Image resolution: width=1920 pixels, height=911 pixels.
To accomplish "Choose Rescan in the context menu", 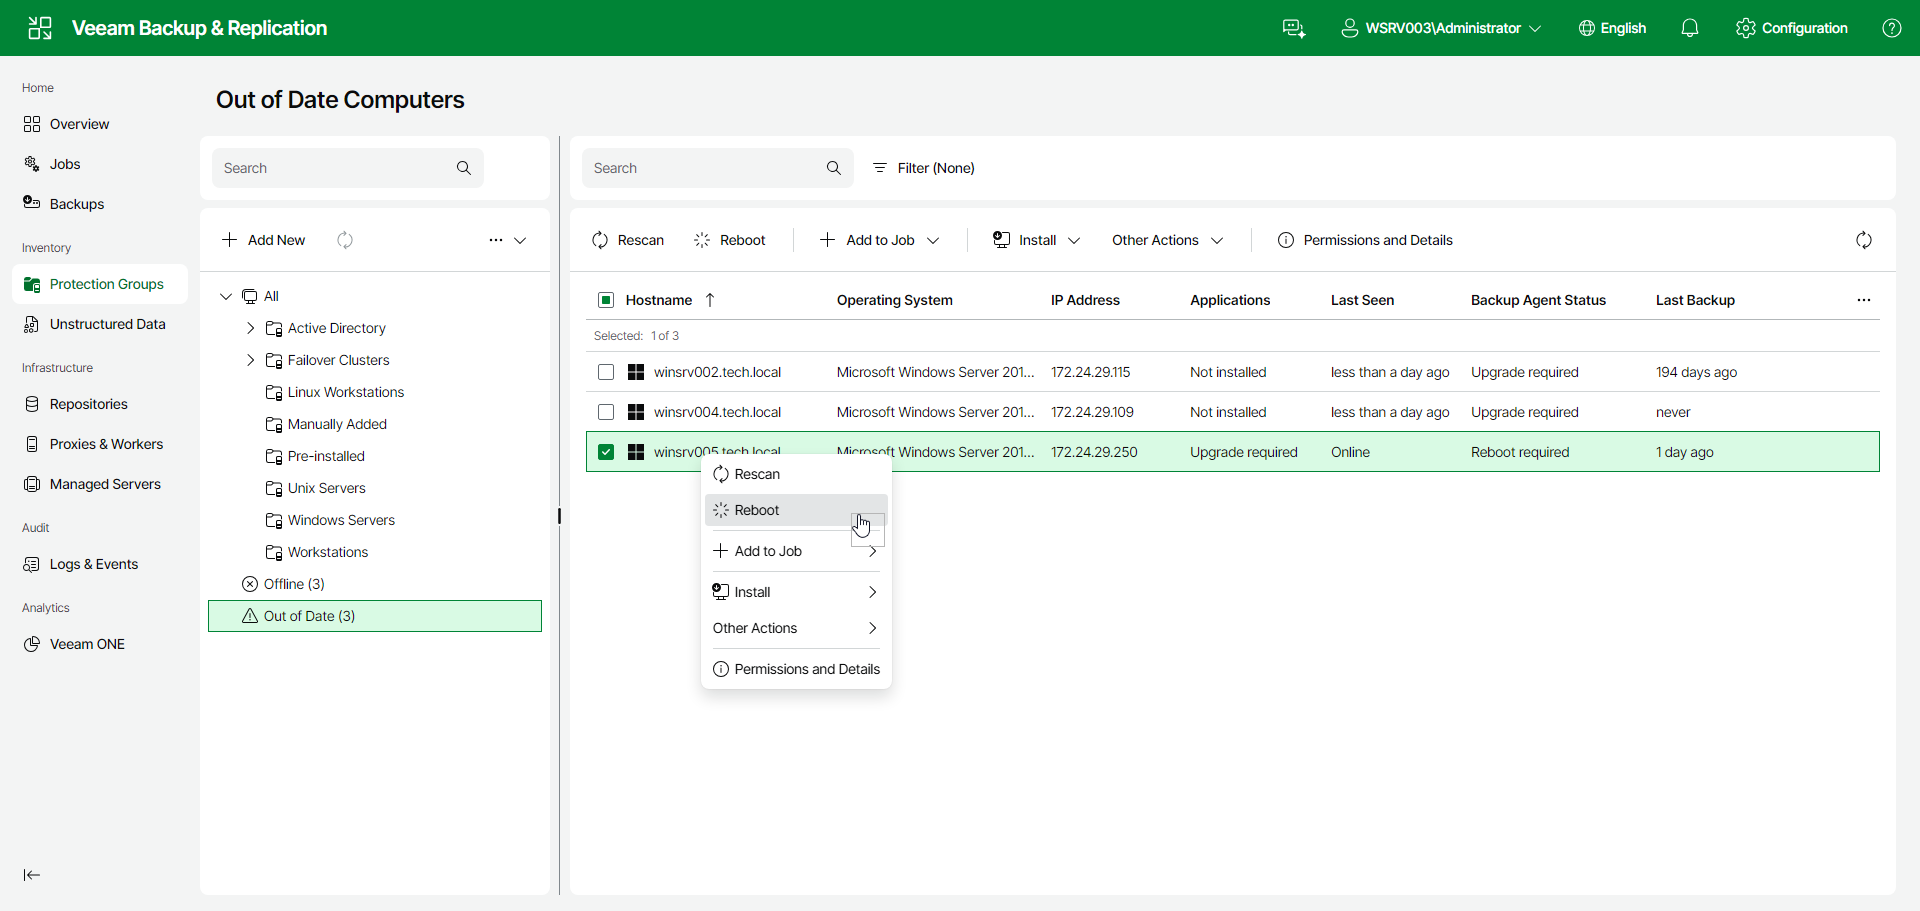I will [x=796, y=474].
